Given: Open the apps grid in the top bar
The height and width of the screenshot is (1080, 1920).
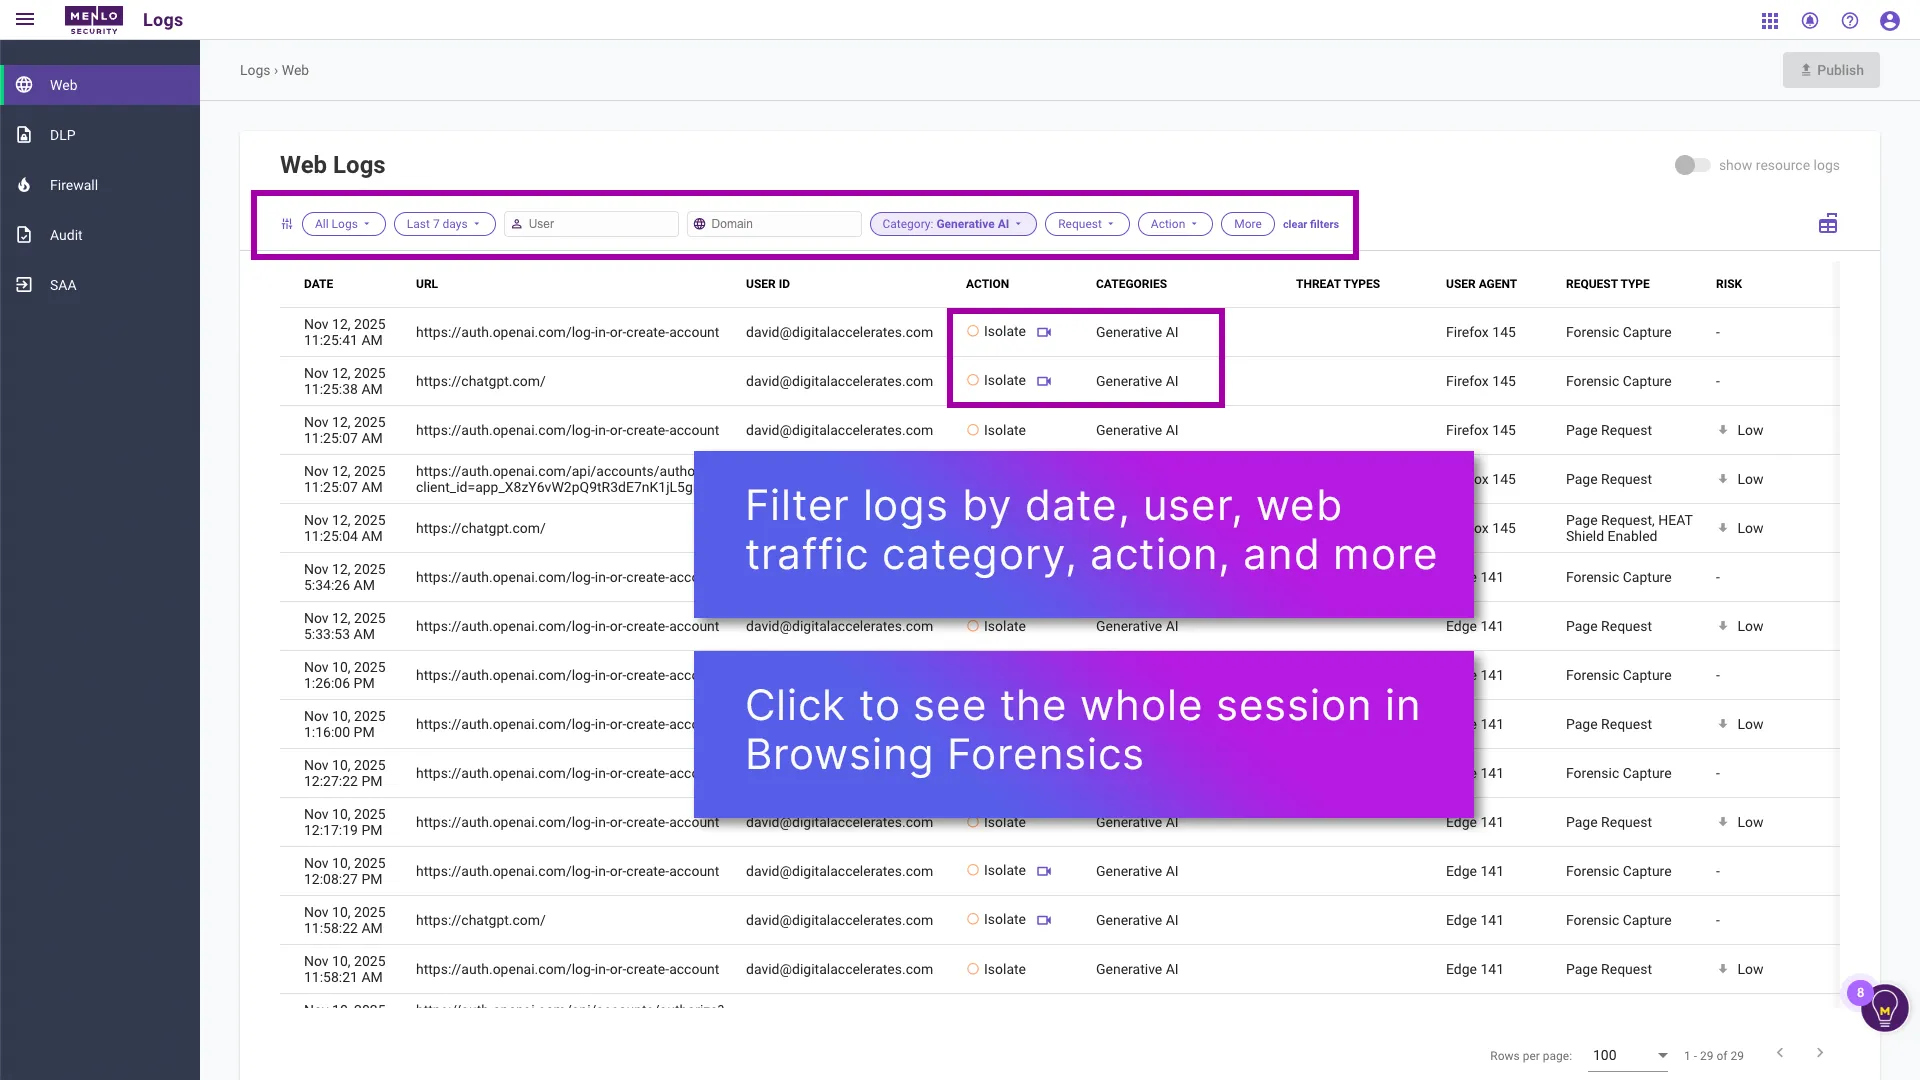Looking at the screenshot, I should pos(1769,20).
